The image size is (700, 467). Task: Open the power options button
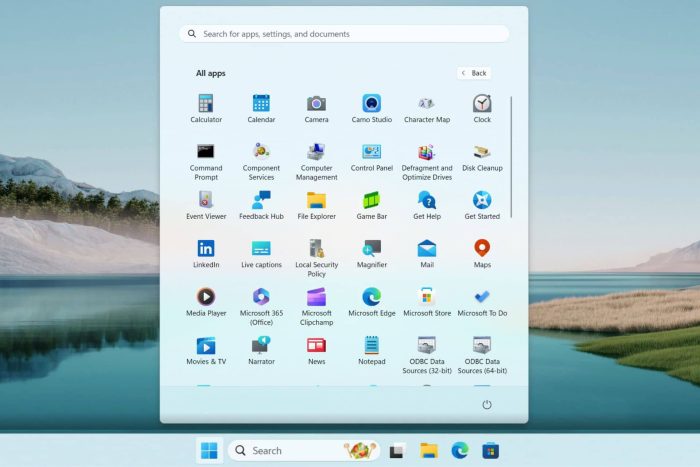point(487,404)
